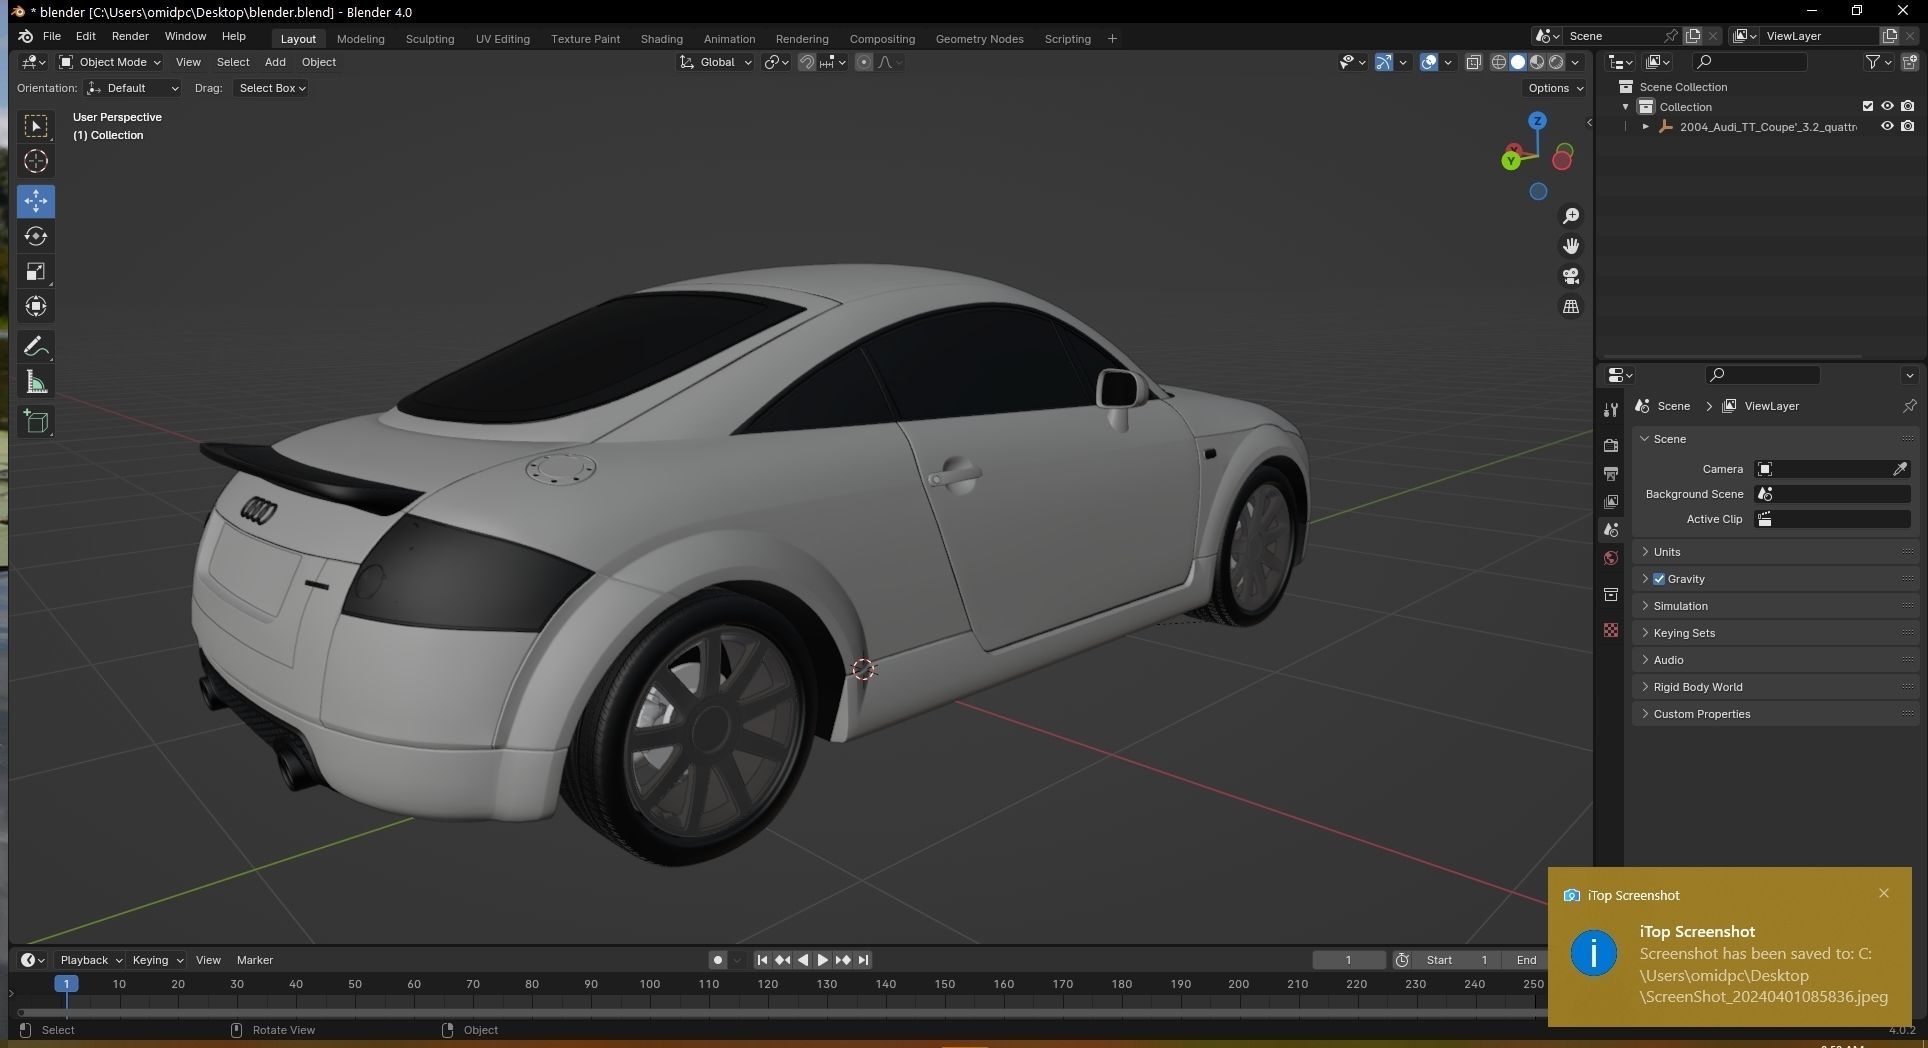Jump to the first frame
This screenshot has width=1928, height=1048.
click(762, 960)
